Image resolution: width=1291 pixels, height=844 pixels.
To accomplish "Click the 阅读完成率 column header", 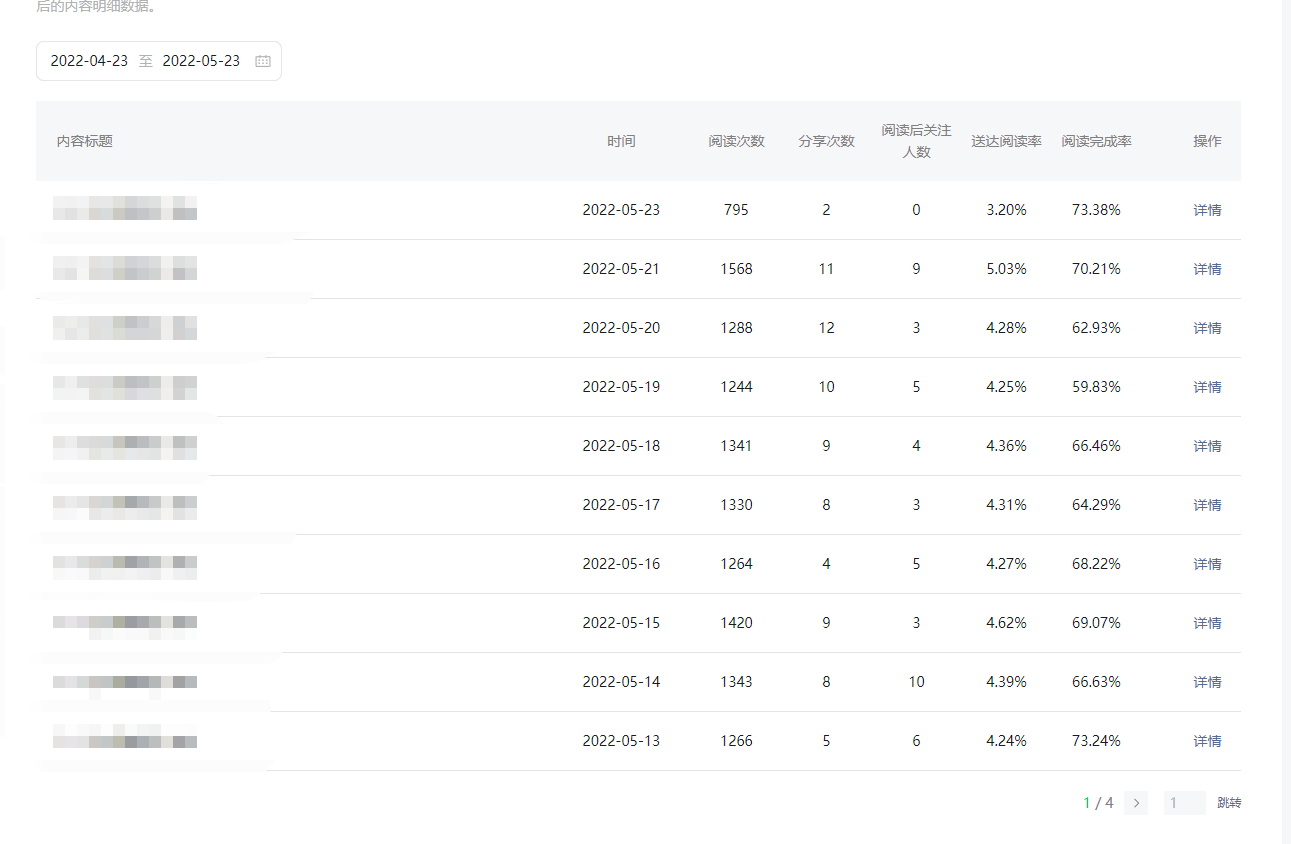I will click(x=1096, y=141).
